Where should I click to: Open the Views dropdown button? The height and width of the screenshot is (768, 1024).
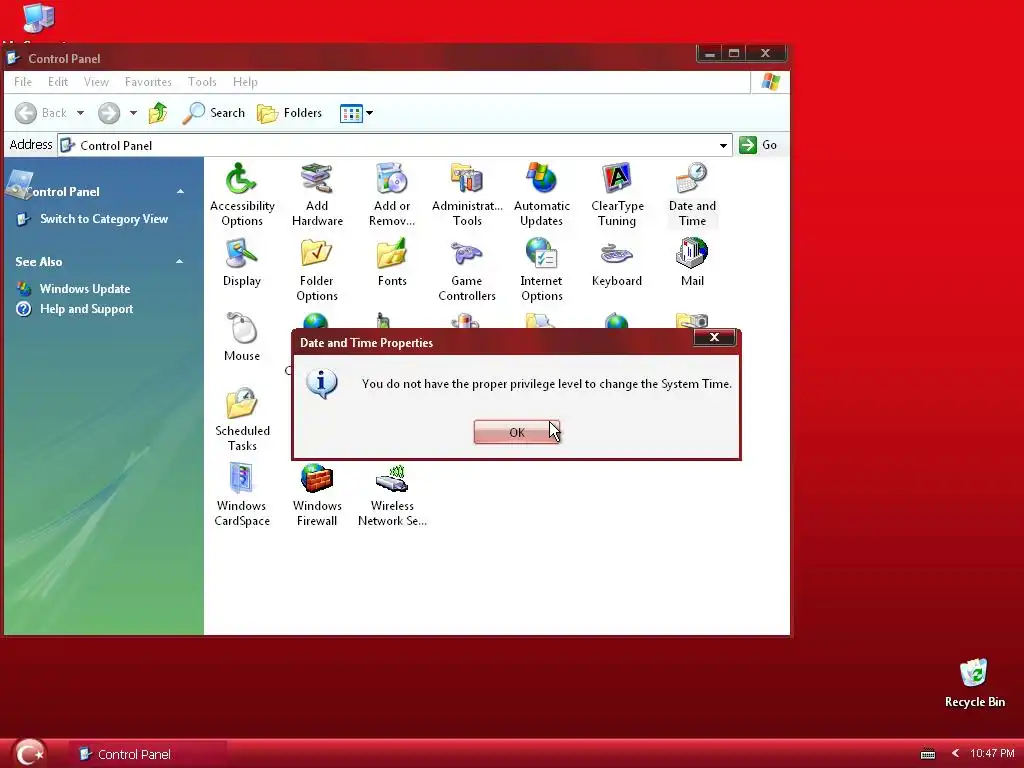tap(357, 113)
